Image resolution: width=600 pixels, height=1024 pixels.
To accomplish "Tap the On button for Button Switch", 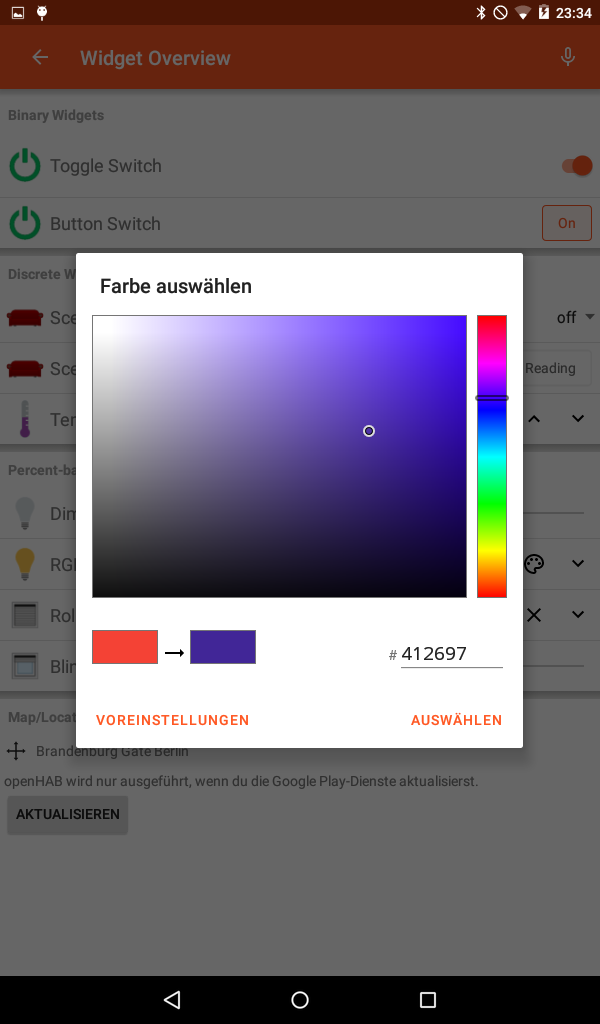I will tap(567, 223).
